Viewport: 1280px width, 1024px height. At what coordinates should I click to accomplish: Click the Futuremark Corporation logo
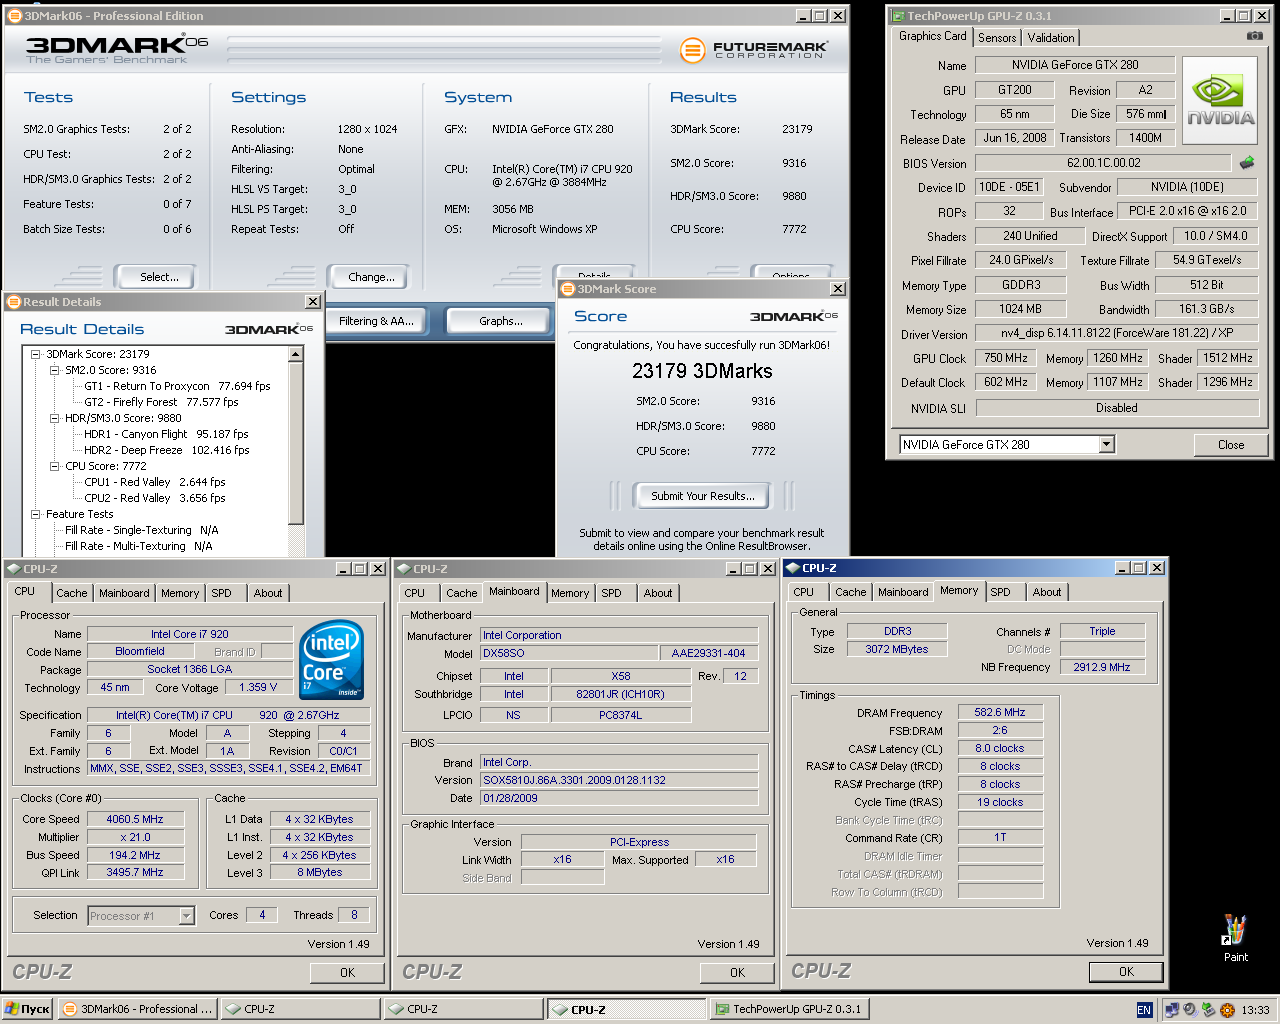coord(753,49)
